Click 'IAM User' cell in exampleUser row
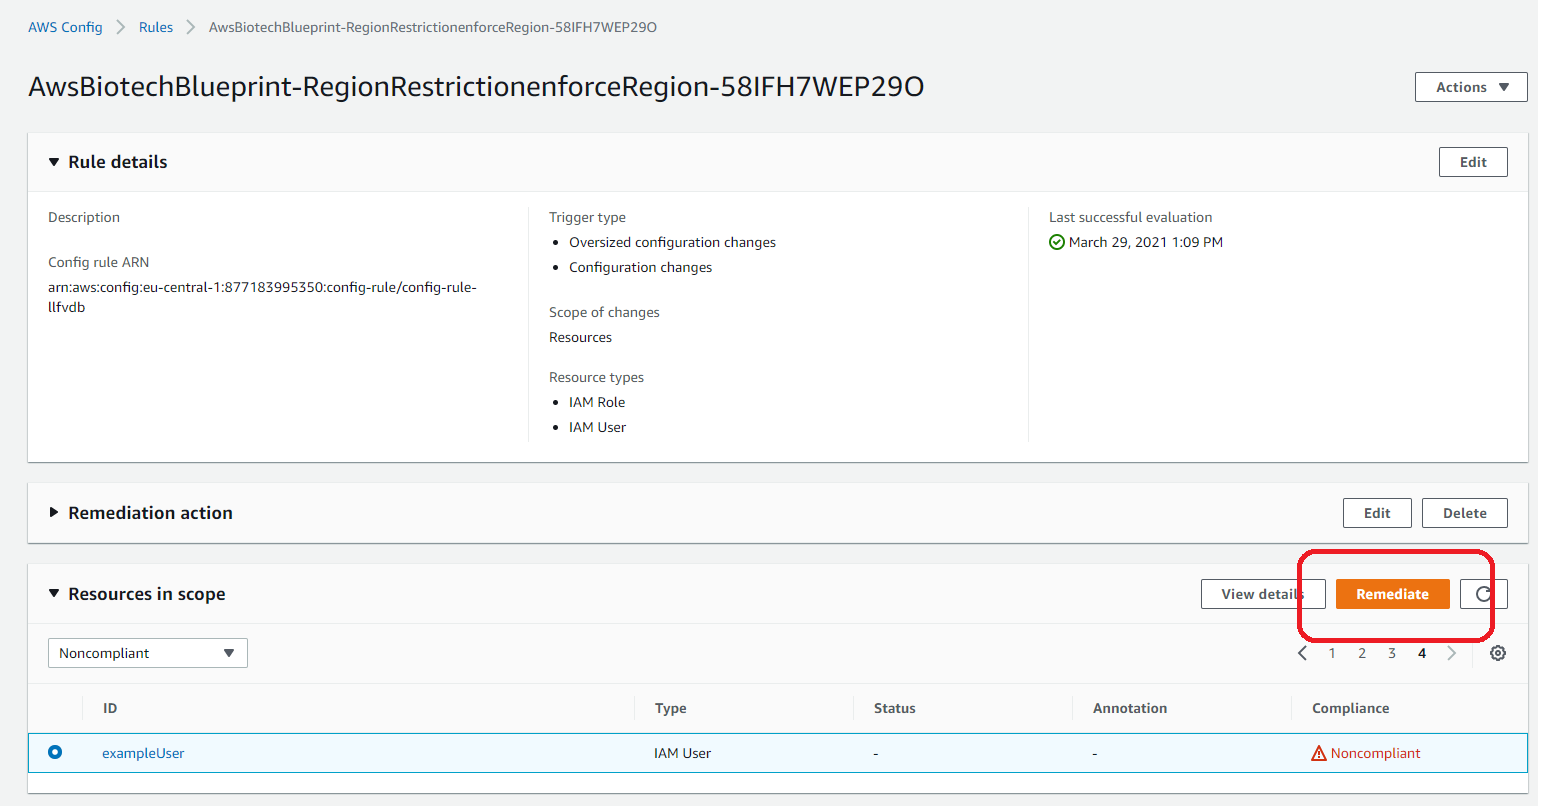This screenshot has height=806, width=1542. 682,753
